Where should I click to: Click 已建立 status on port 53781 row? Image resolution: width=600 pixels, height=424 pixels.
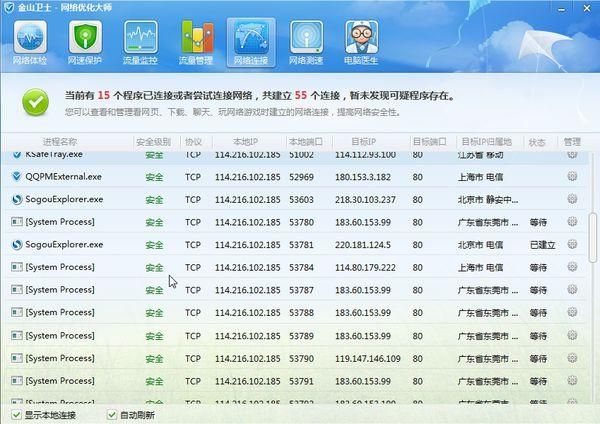pyautogui.click(x=542, y=245)
